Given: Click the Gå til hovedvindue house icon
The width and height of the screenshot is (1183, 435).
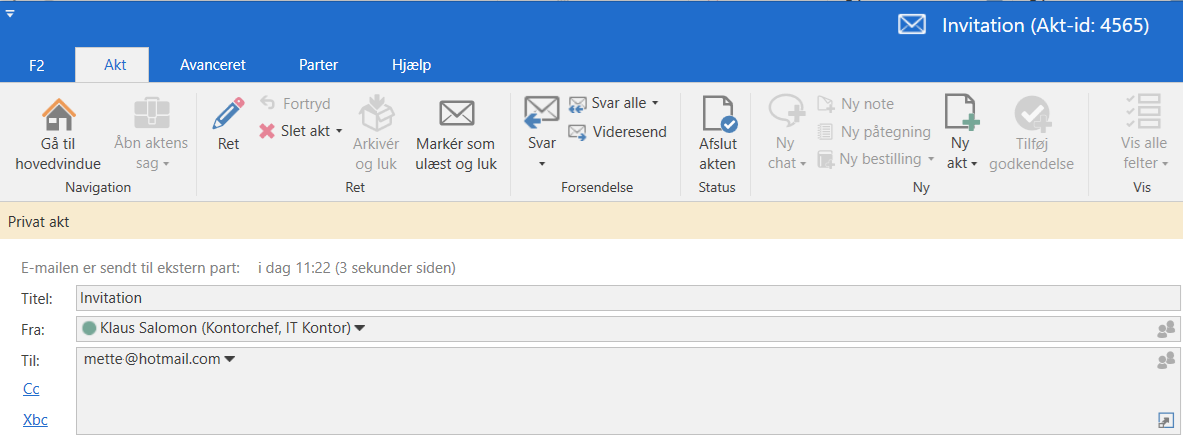Looking at the screenshot, I should 58,114.
